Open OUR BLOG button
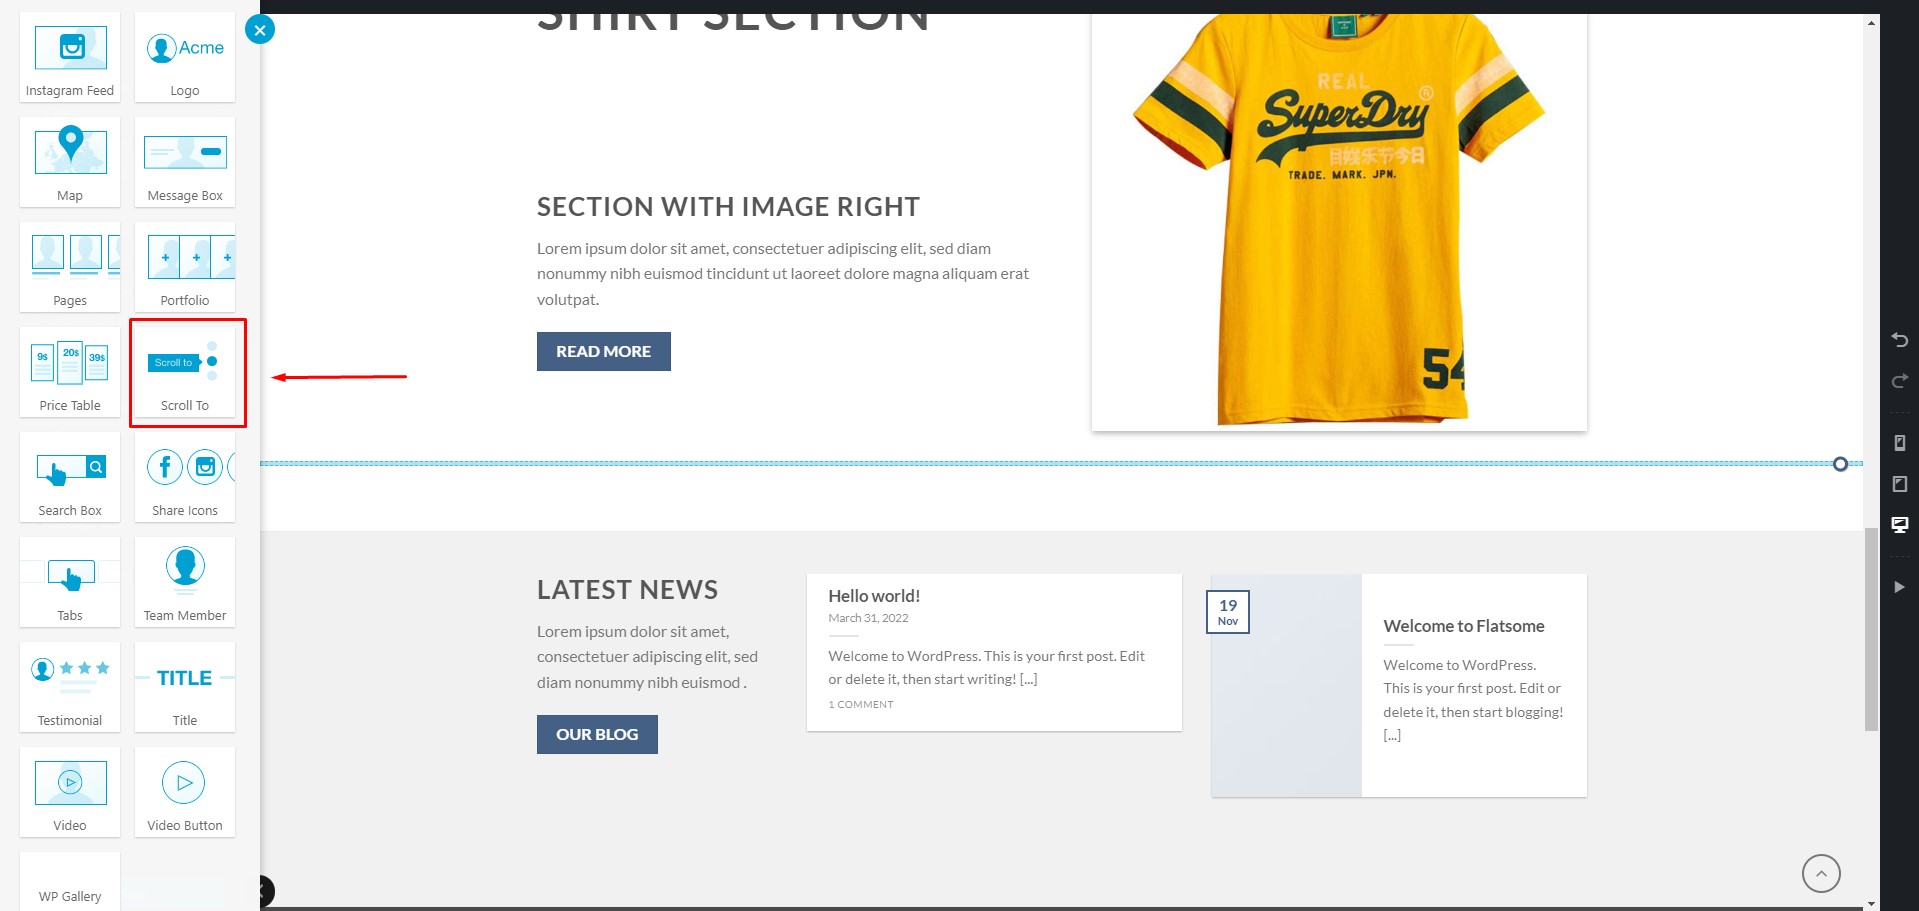This screenshot has width=1919, height=911. pyautogui.click(x=597, y=734)
